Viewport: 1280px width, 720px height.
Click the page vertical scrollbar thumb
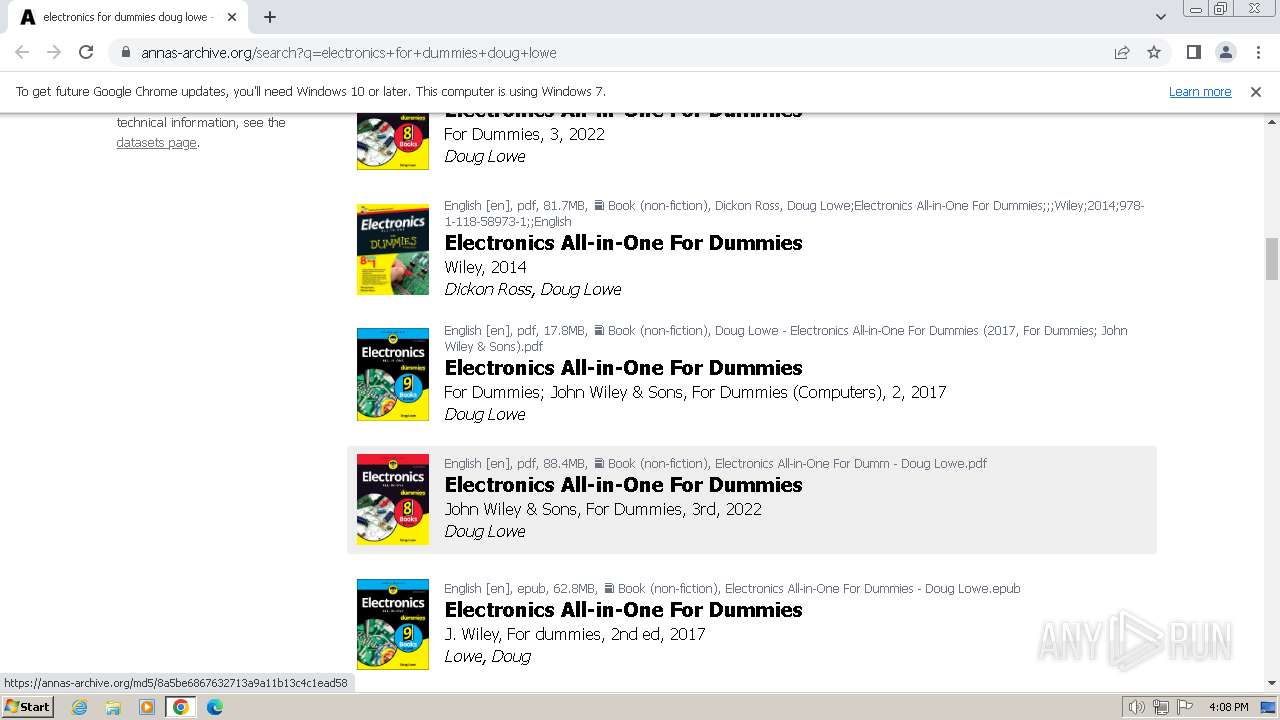pyautogui.click(x=1272, y=259)
